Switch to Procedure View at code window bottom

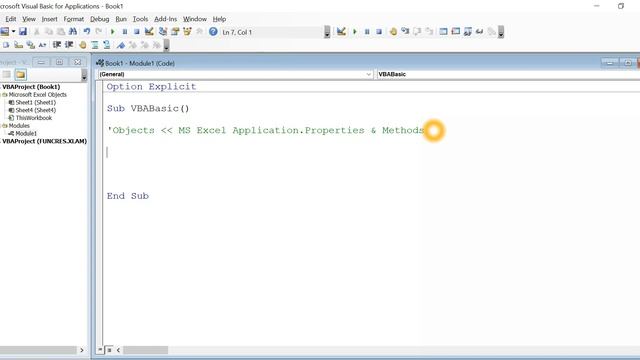100,350
